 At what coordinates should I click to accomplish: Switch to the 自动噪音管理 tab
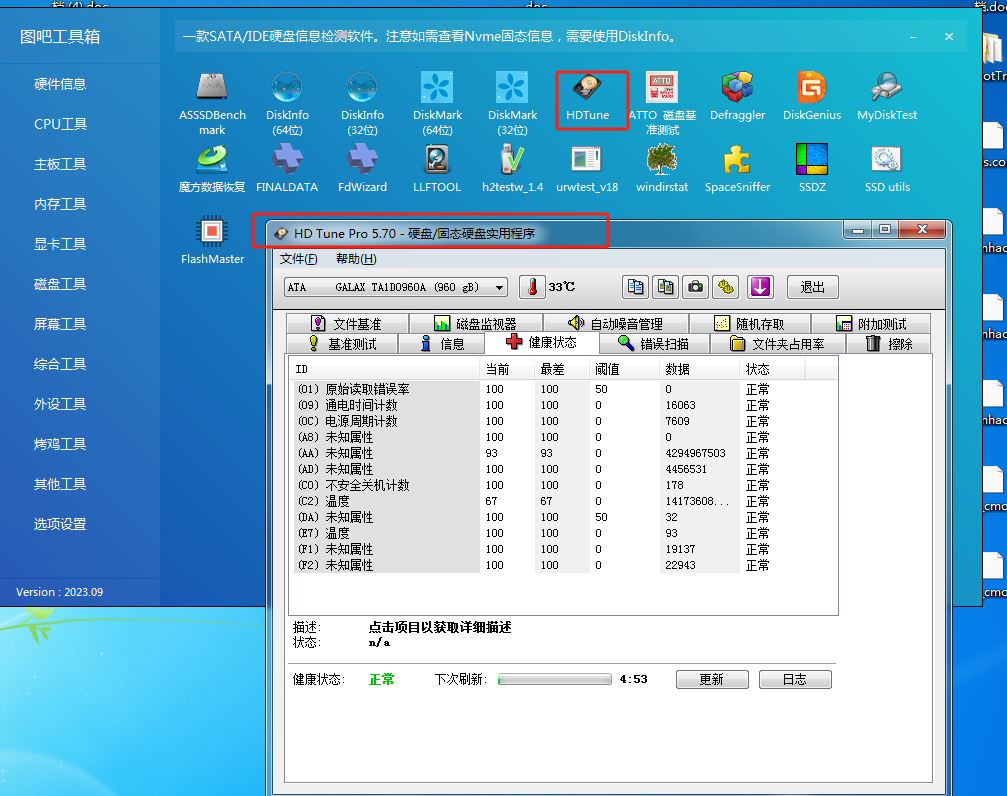pyautogui.click(x=616, y=323)
